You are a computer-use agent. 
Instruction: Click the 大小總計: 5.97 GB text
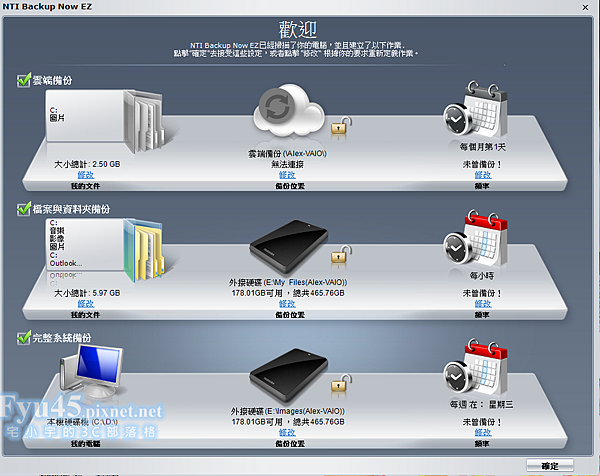[x=87, y=293]
